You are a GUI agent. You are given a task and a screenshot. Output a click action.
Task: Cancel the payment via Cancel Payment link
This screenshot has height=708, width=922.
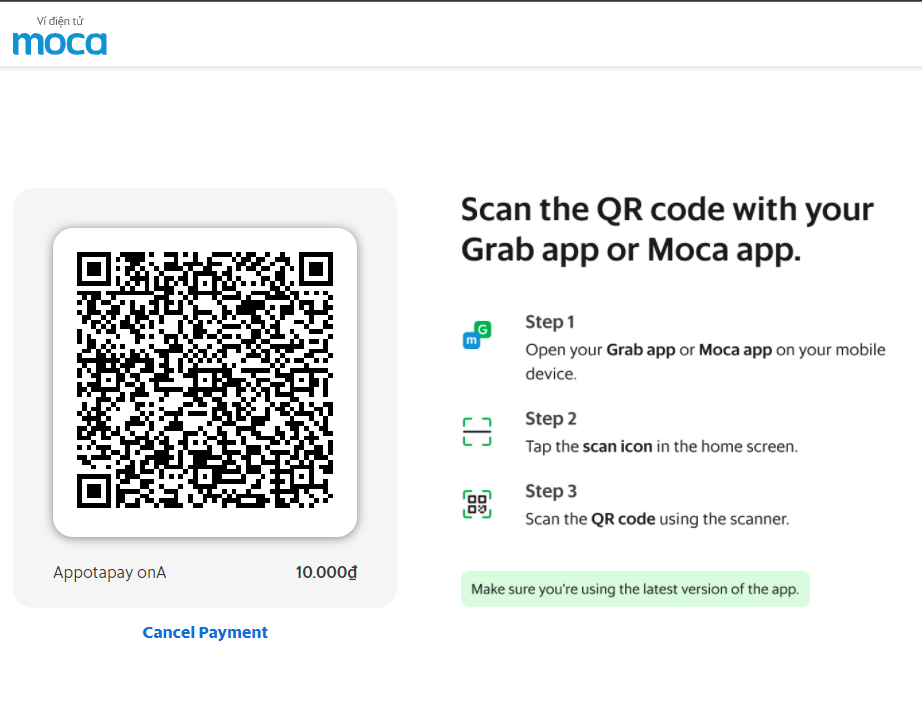(205, 632)
